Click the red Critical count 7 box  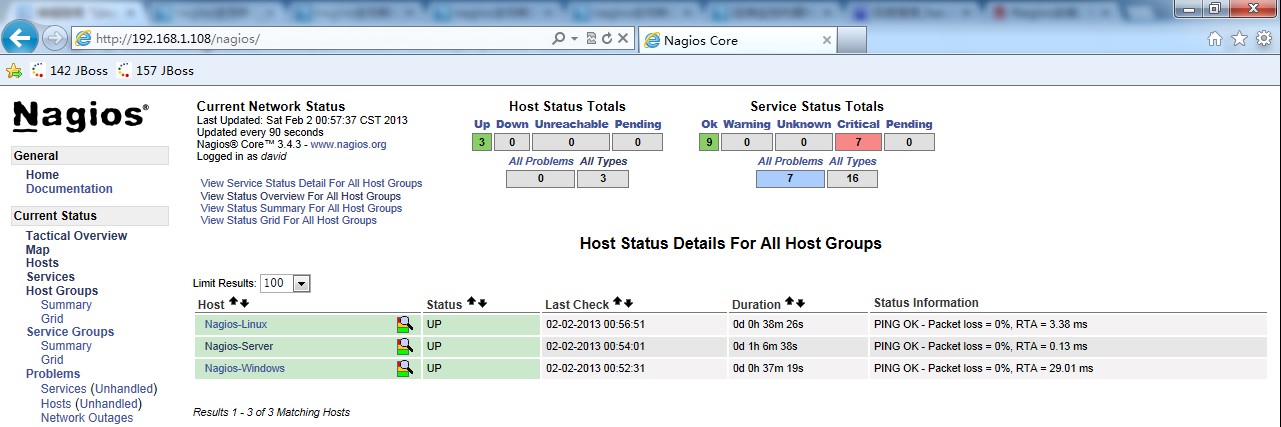point(858,142)
